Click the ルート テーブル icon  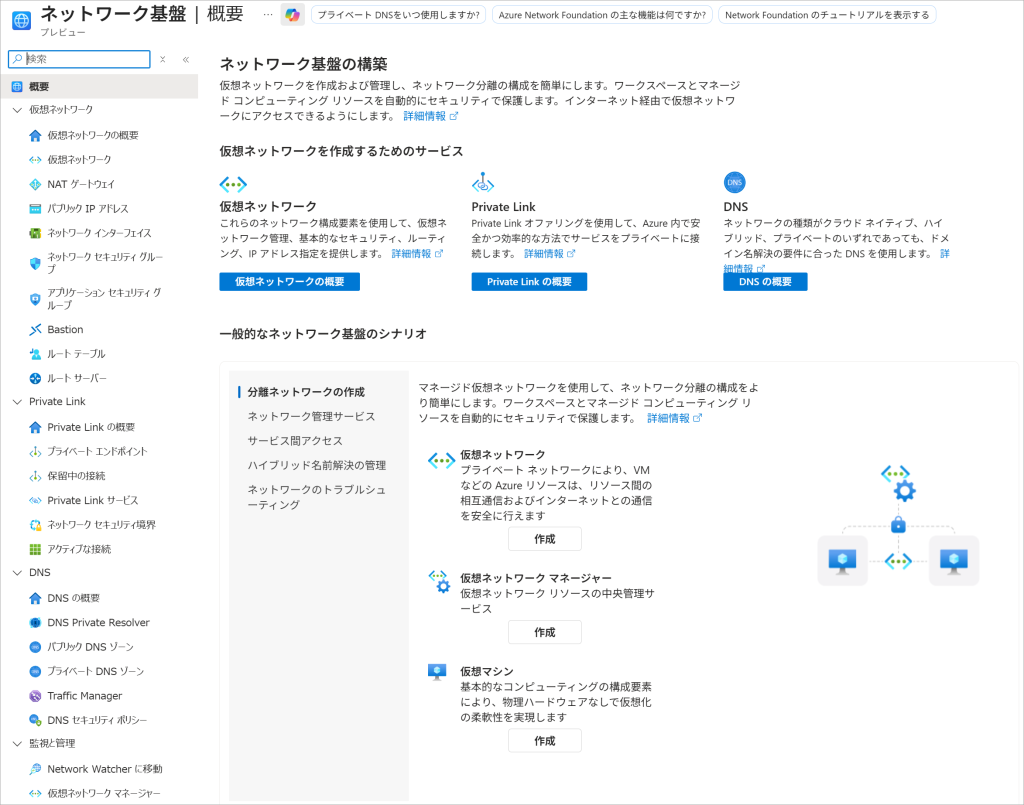pos(35,354)
